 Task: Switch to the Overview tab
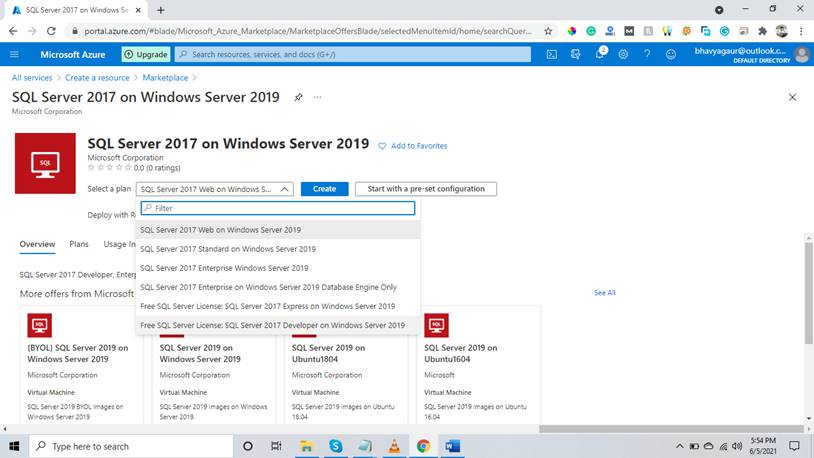(x=37, y=244)
